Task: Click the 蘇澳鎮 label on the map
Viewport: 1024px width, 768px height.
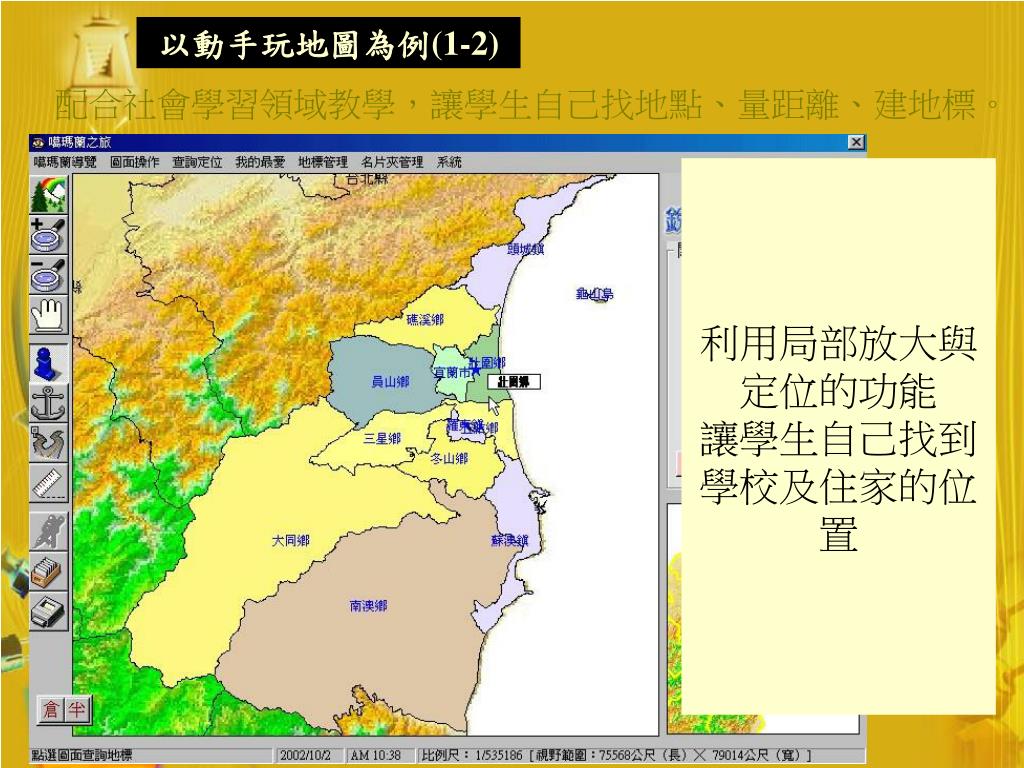Action: coord(509,541)
